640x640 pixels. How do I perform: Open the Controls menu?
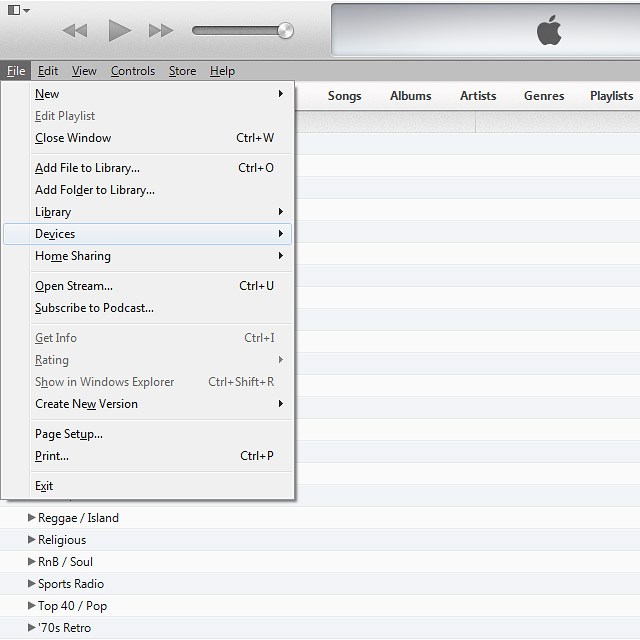(133, 71)
